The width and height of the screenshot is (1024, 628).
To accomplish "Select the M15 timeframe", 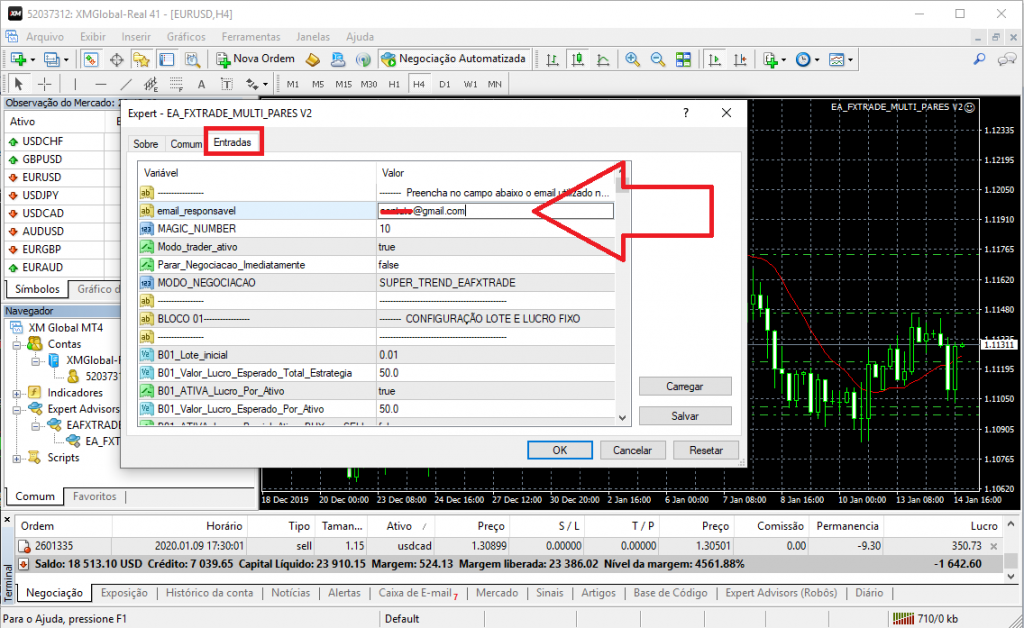I will click(344, 84).
